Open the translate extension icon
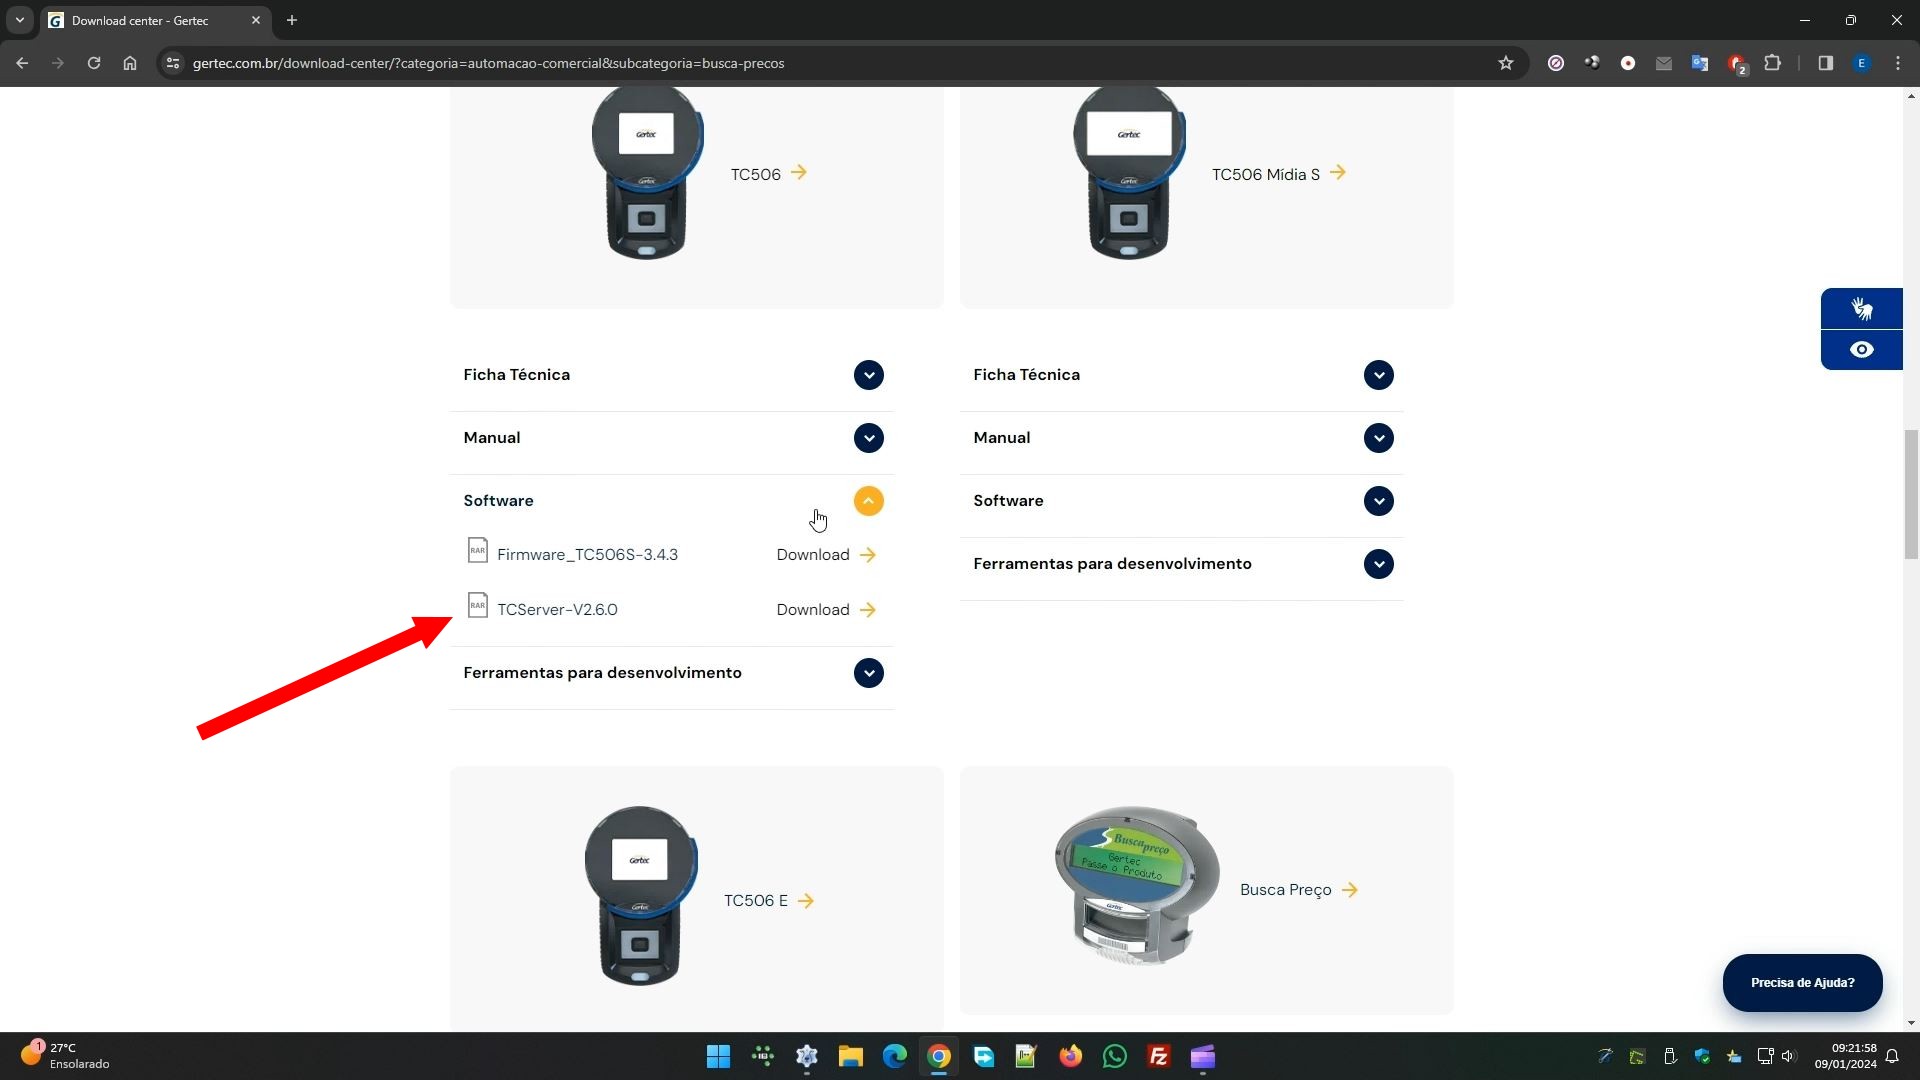Viewport: 1920px width, 1080px height. click(1700, 63)
